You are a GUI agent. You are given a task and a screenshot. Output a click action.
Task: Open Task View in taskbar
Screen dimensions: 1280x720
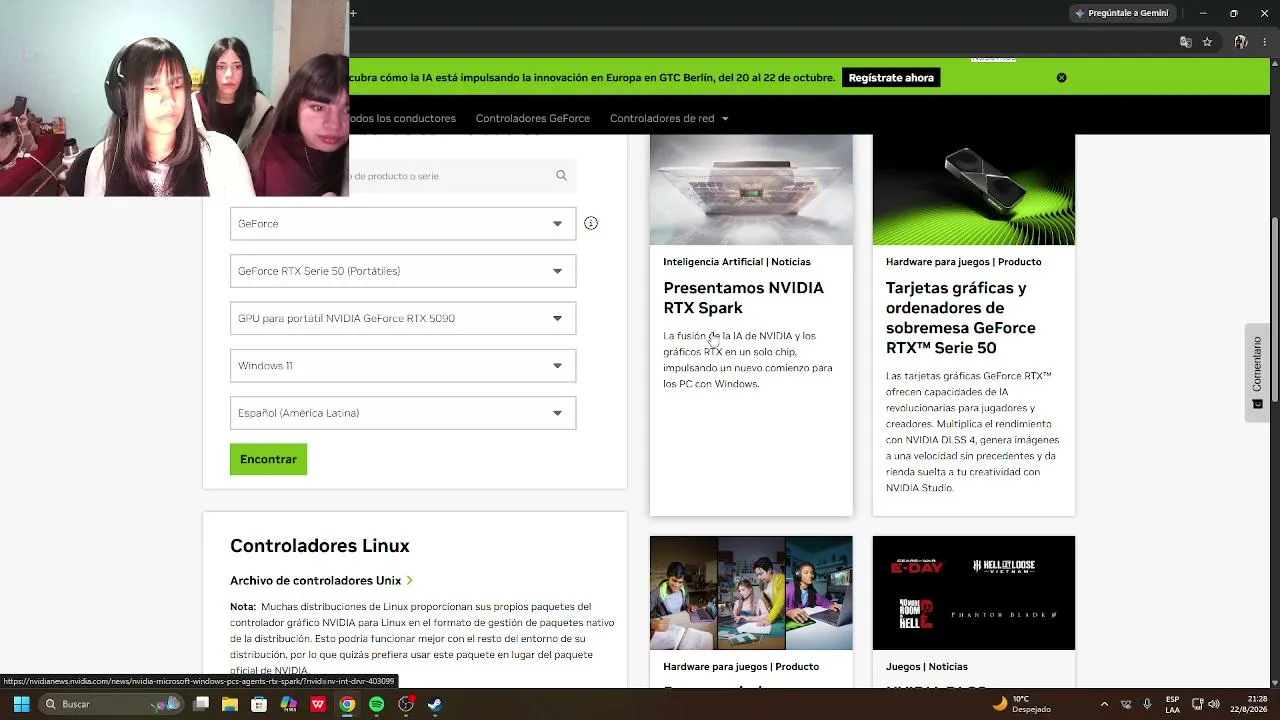tap(201, 704)
